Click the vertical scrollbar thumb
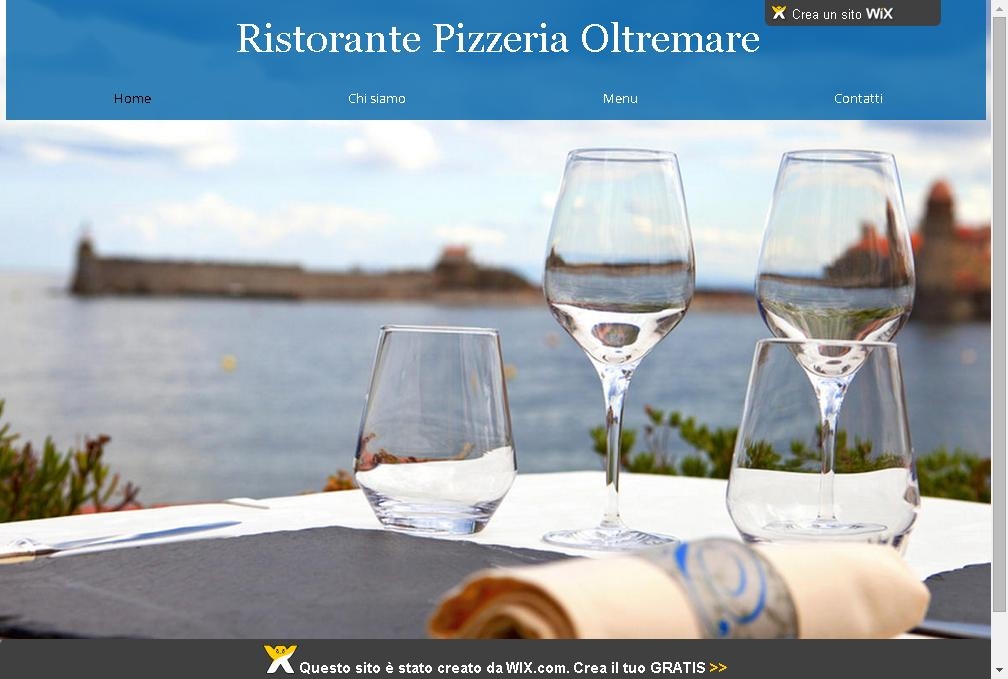Viewport: 1008px width, 679px height. pos(1000,313)
